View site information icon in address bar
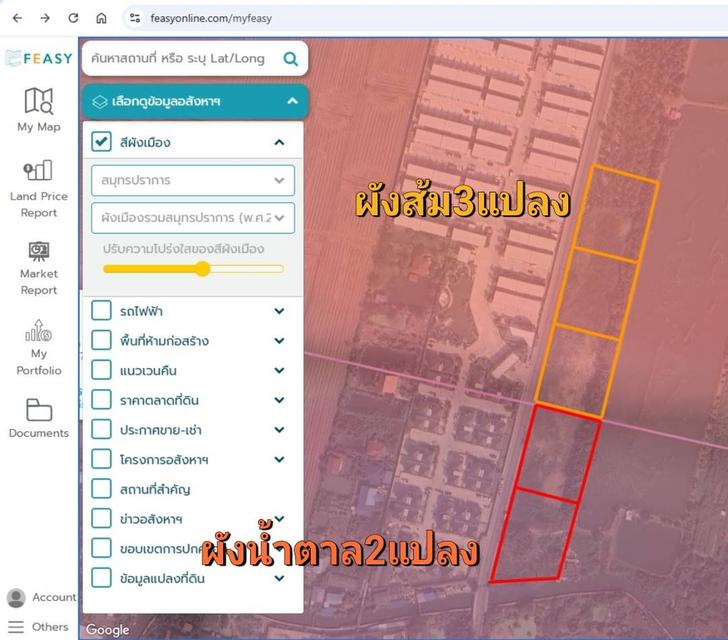This screenshot has height=640, width=728. pyautogui.click(x=135, y=18)
